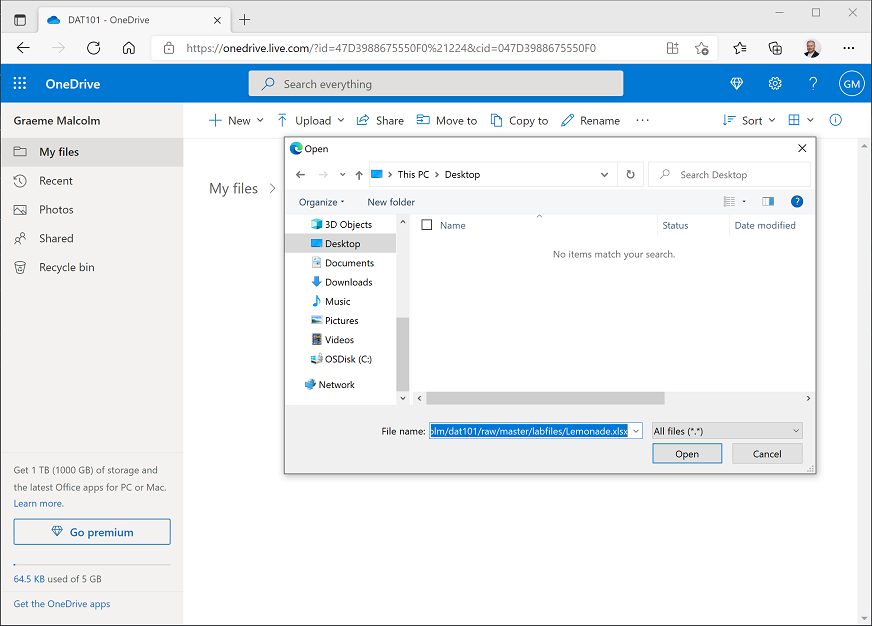Select the Copy to icon
The image size is (872, 626).
(496, 120)
